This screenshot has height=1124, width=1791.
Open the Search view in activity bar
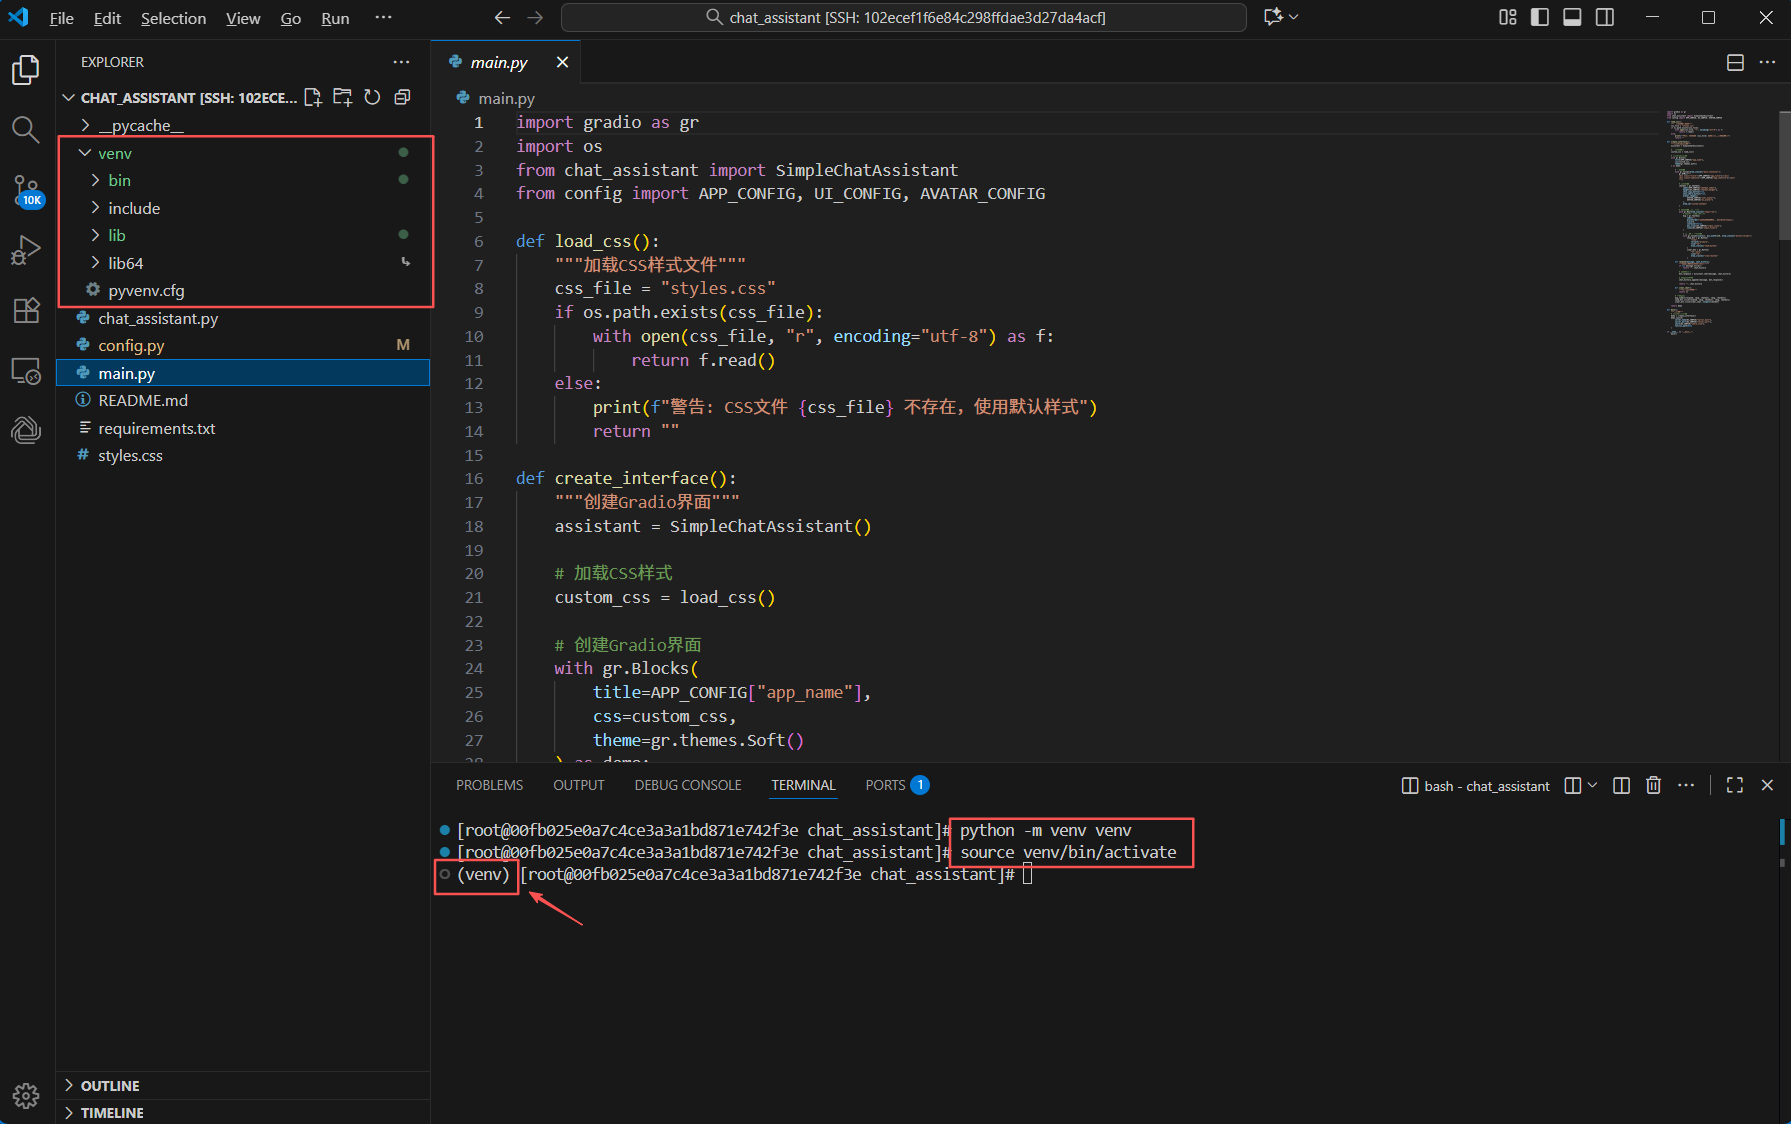coord(26,129)
